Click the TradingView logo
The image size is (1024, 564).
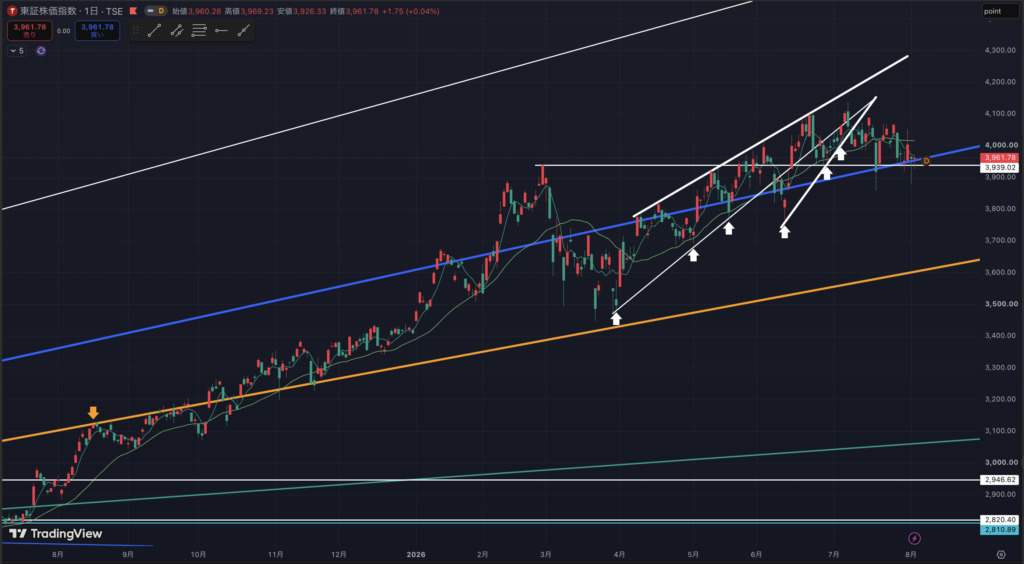[56, 534]
